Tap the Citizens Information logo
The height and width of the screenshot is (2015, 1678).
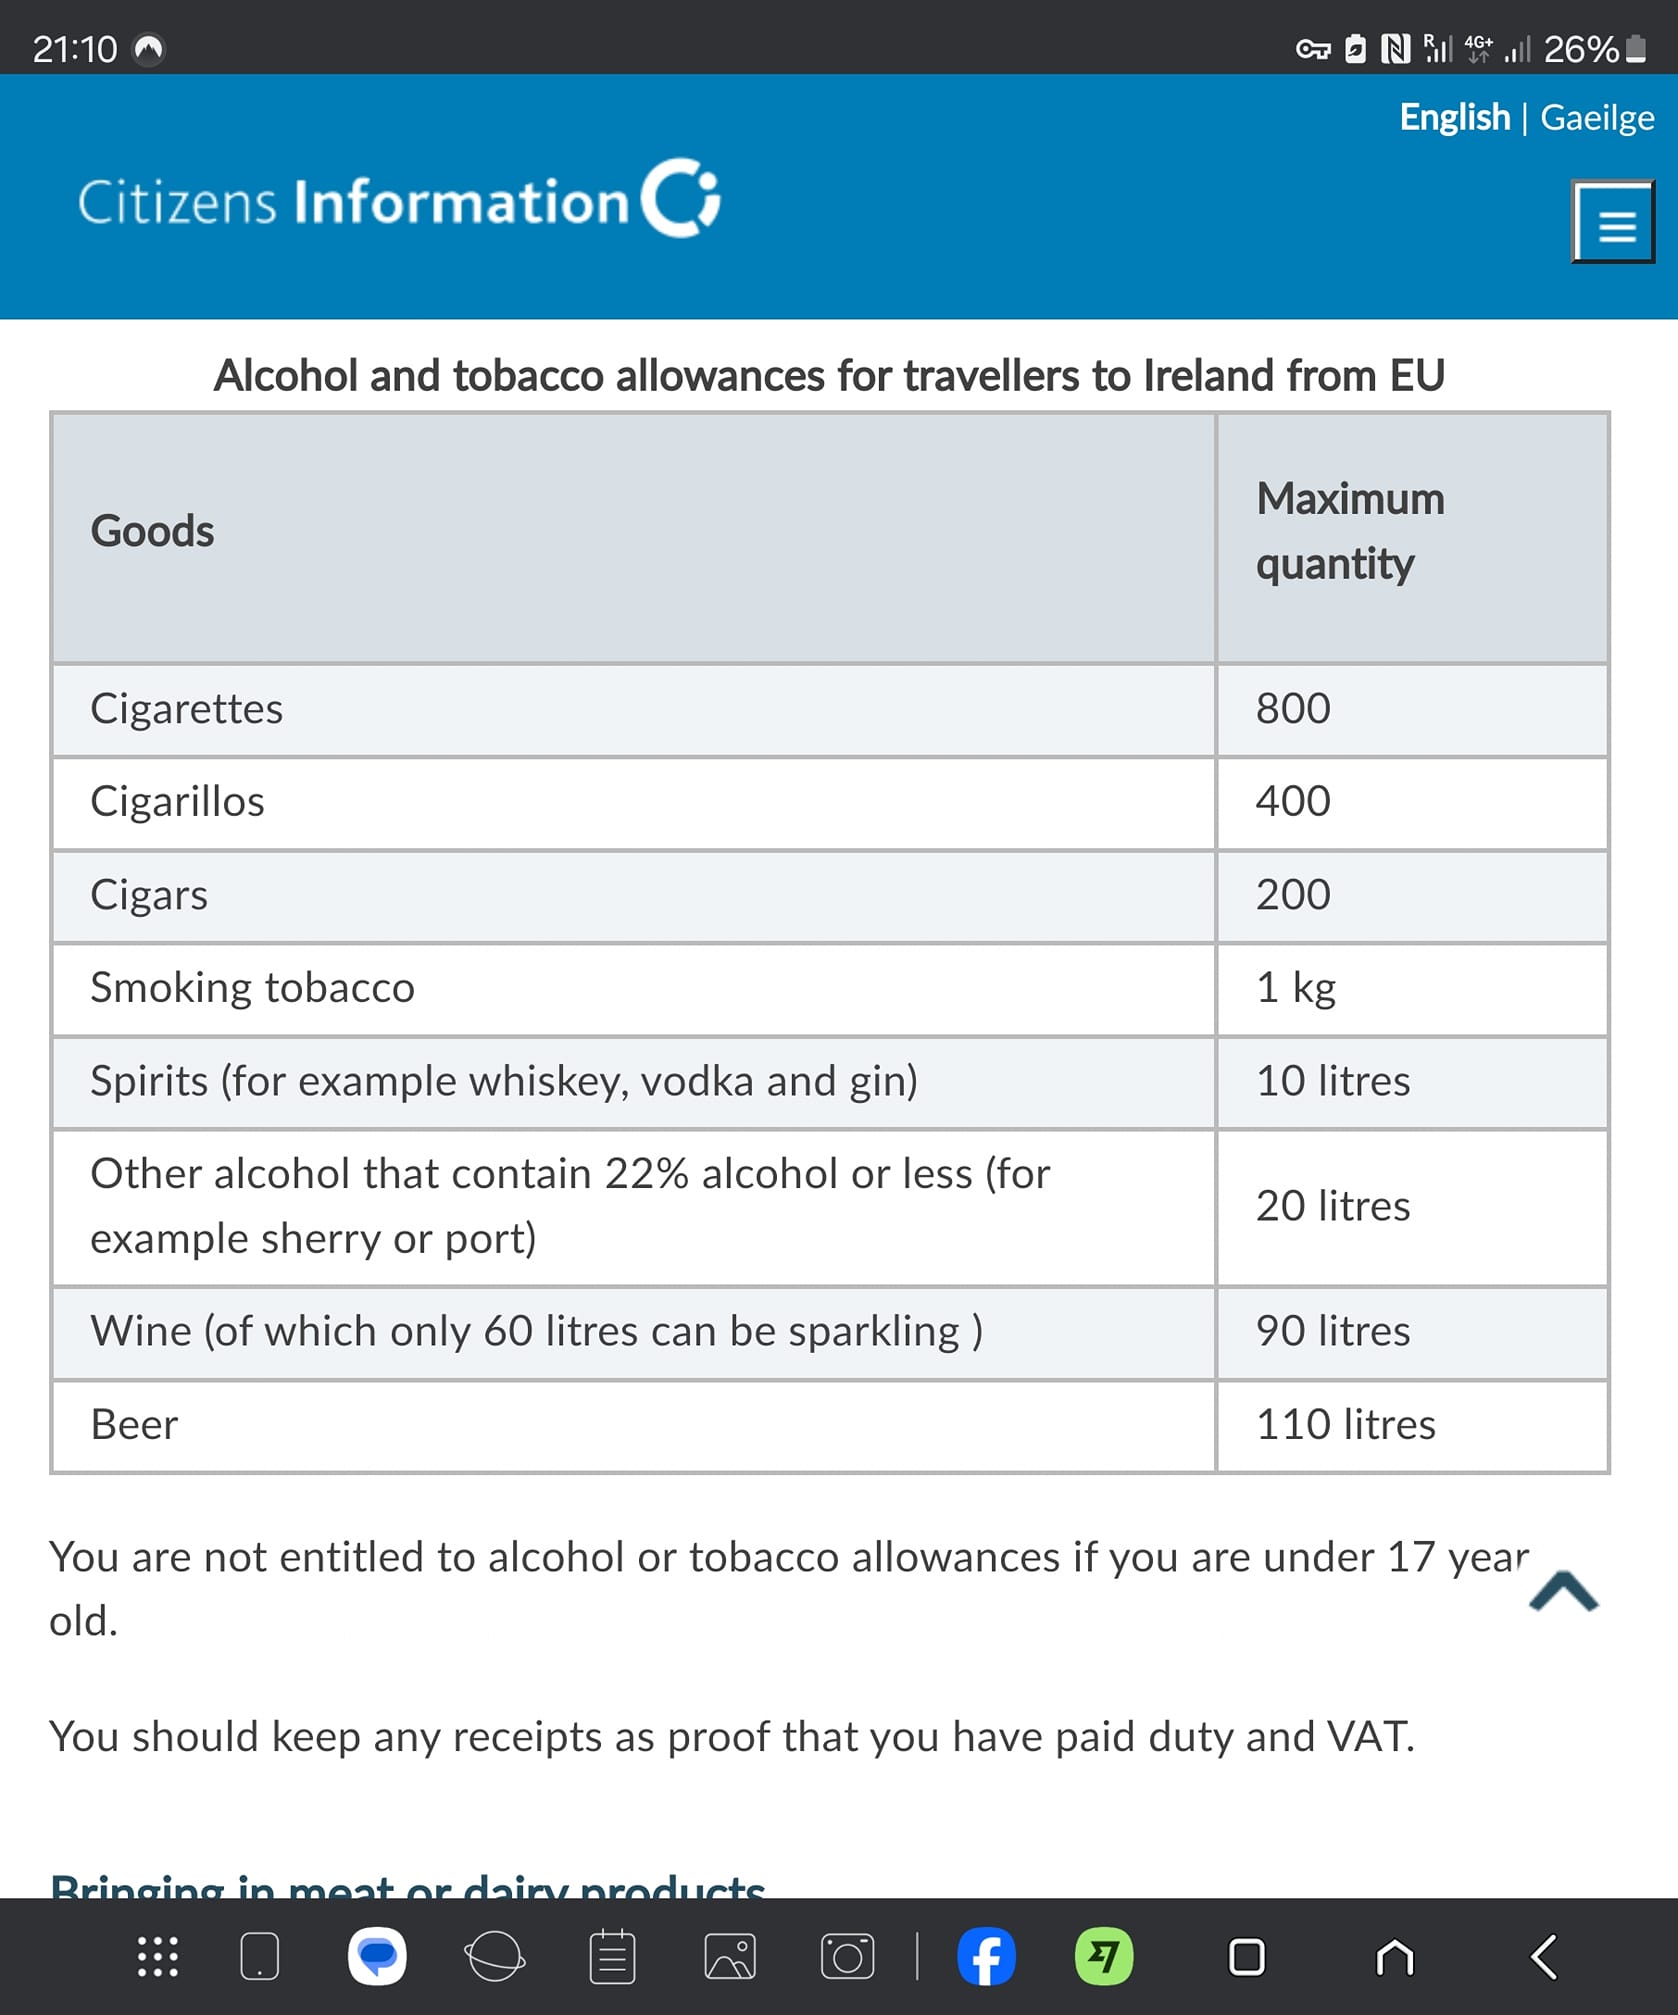(399, 199)
